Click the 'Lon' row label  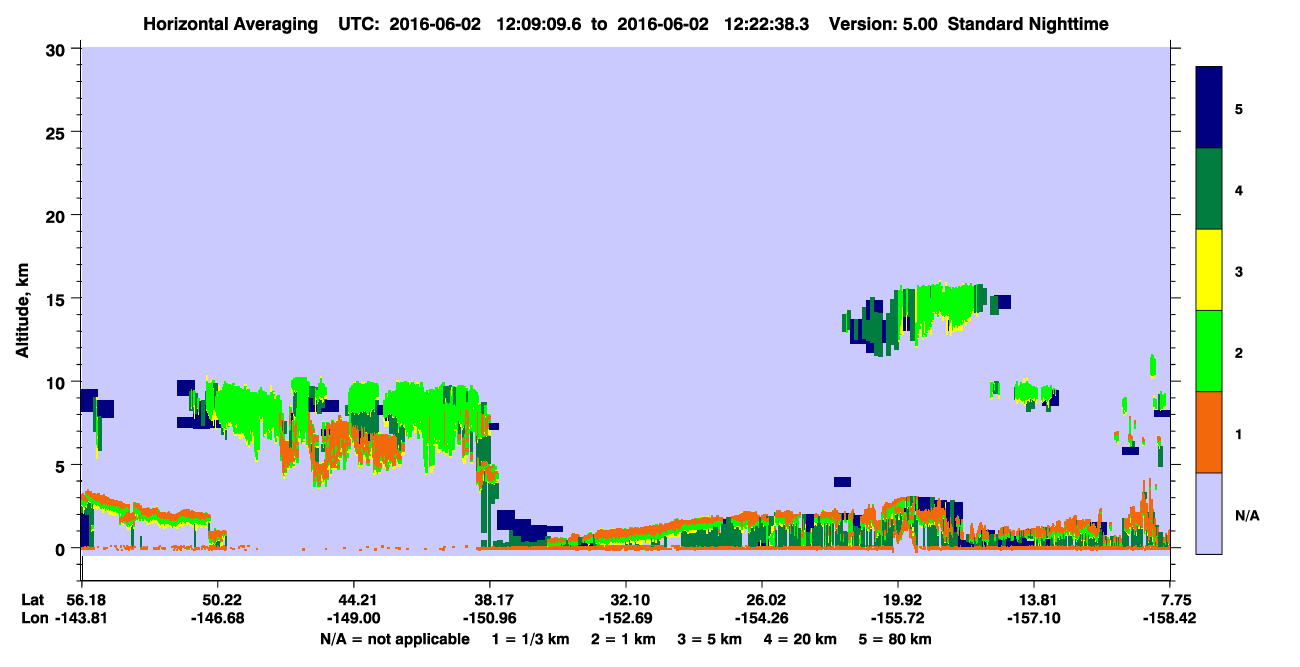[x=33, y=618]
